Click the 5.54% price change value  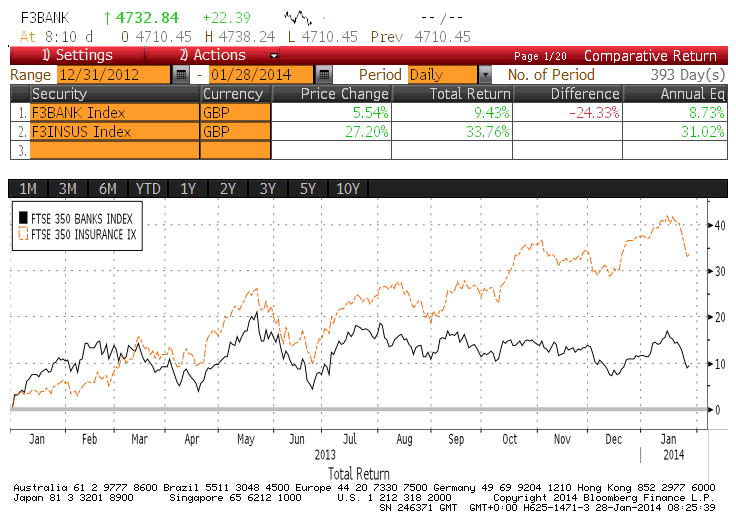coord(370,113)
